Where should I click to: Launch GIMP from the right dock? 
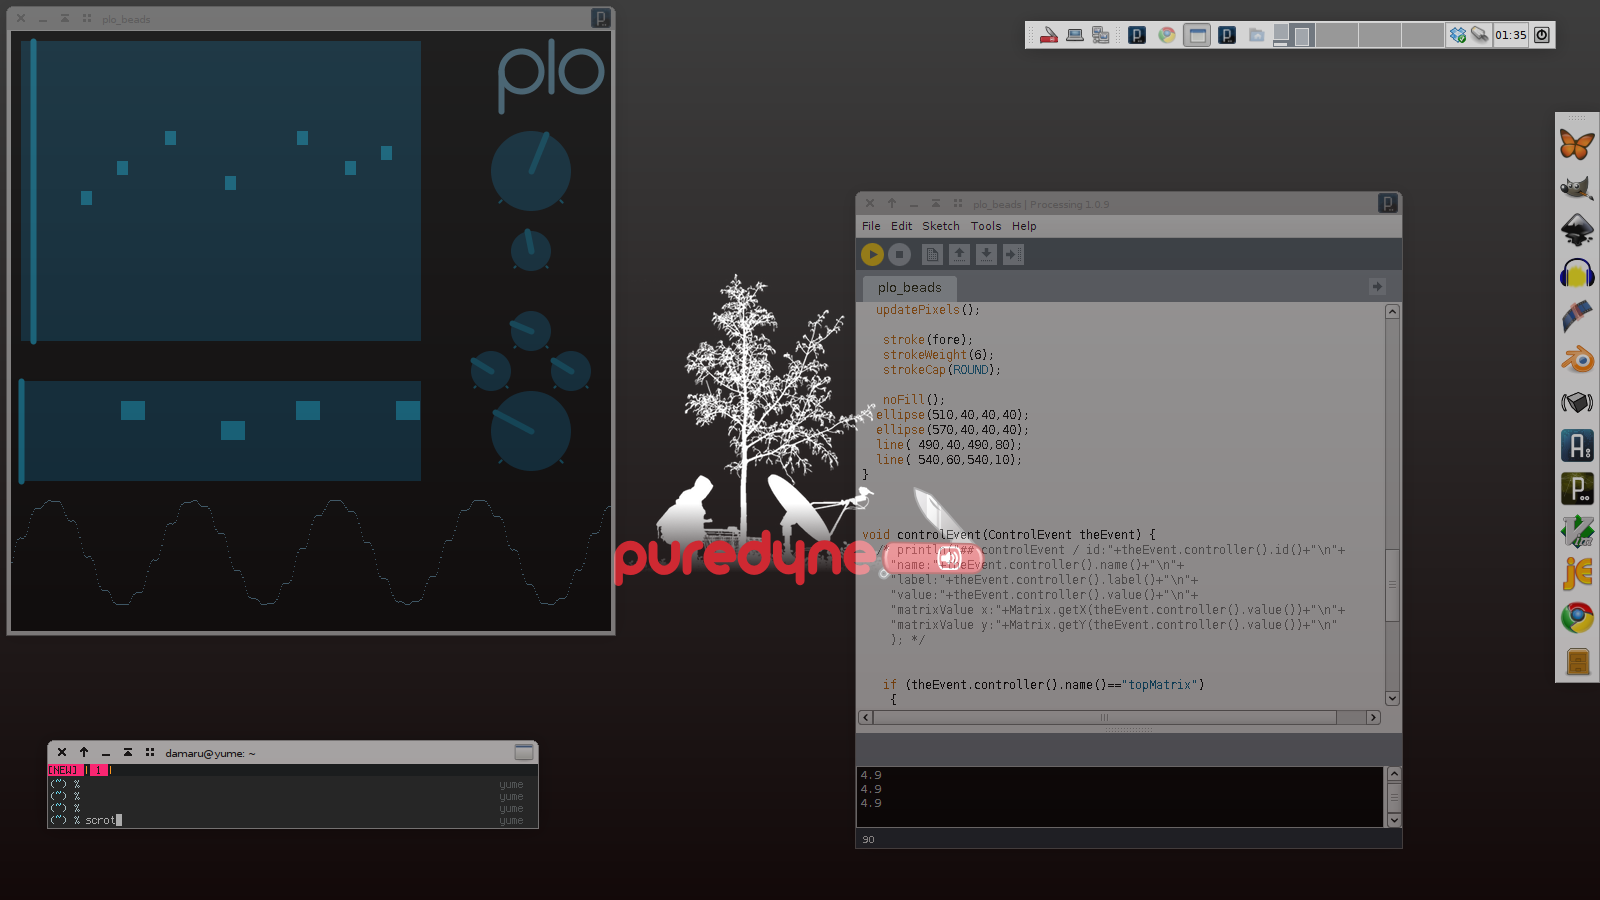click(1577, 188)
